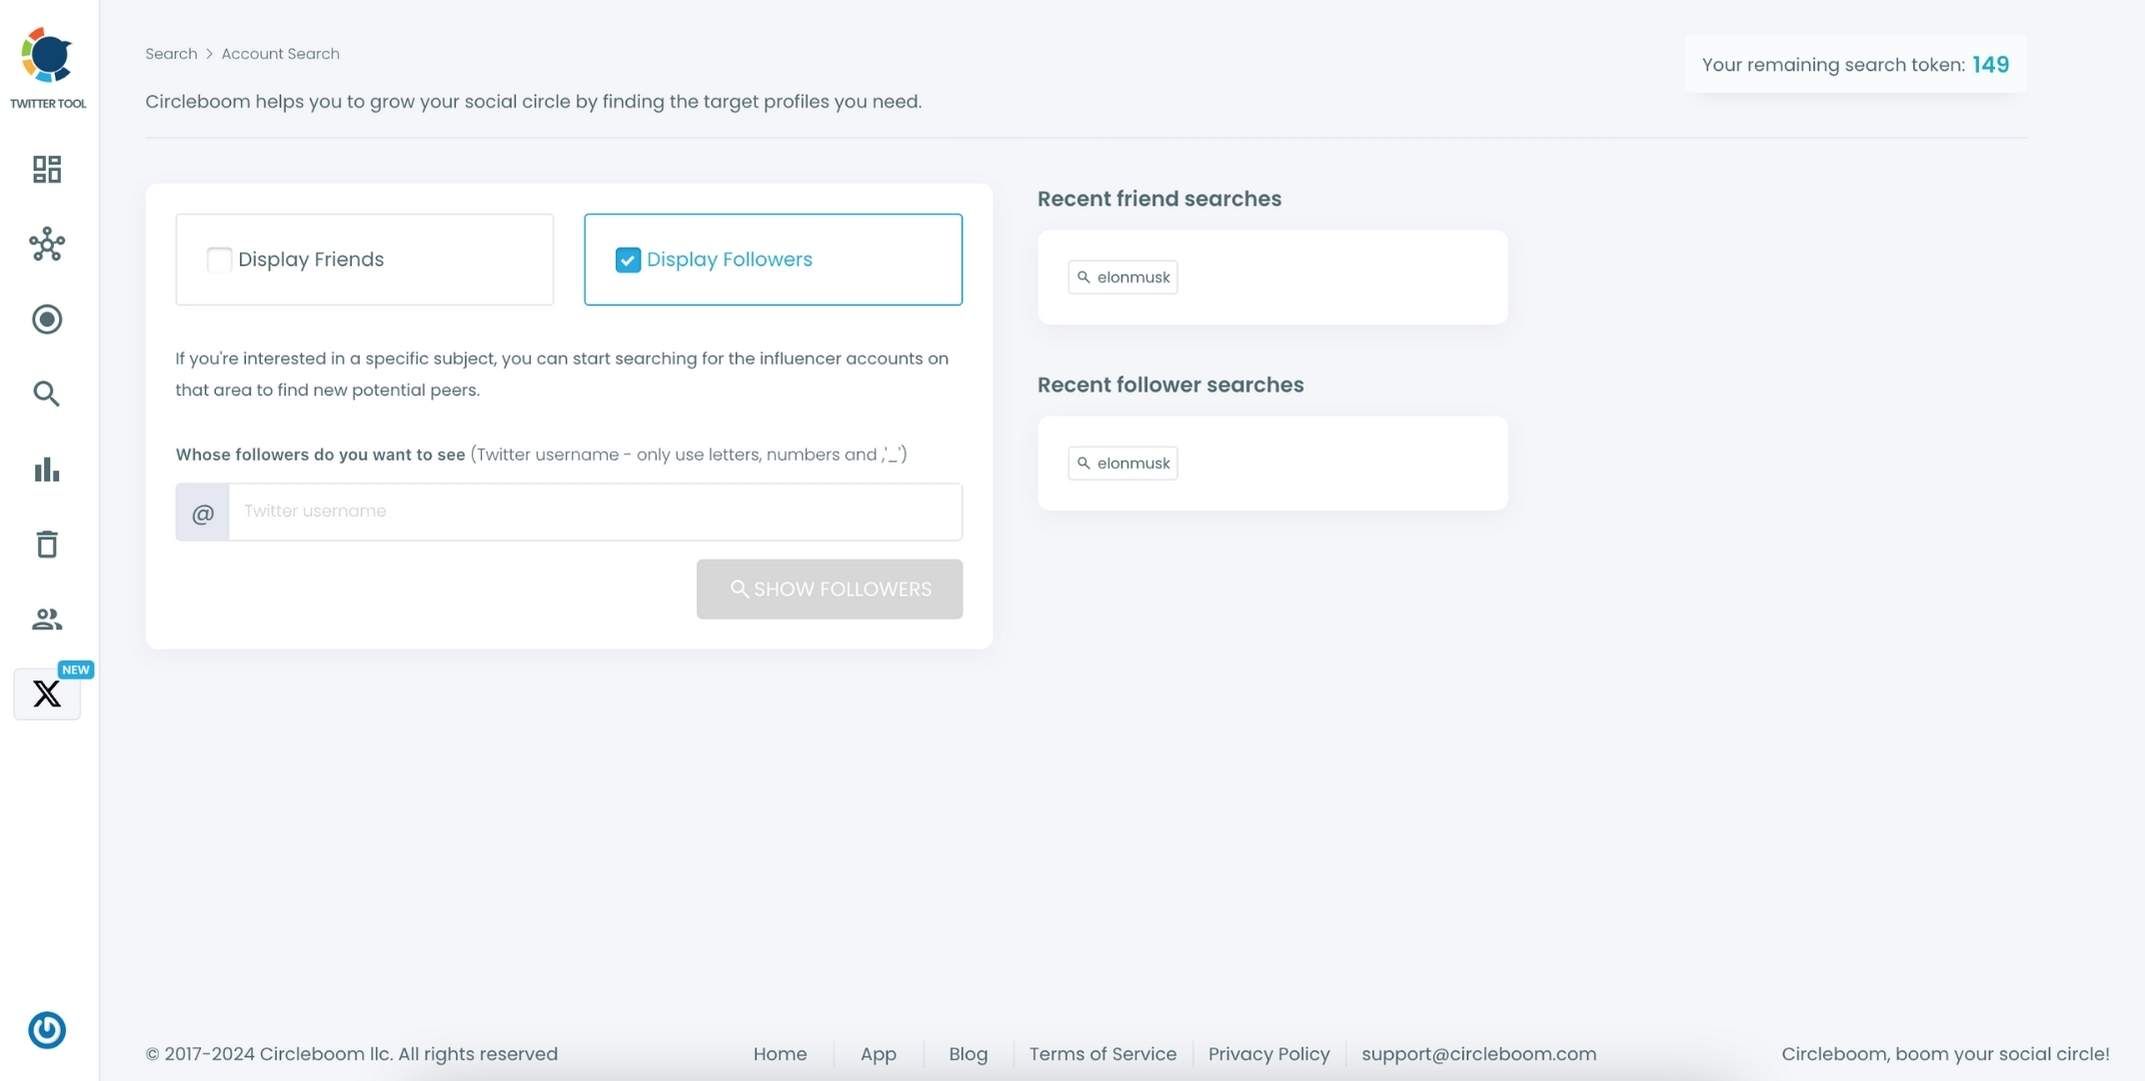Click the Home footer navigation link
Image resolution: width=2145 pixels, height=1081 pixels.
point(780,1052)
